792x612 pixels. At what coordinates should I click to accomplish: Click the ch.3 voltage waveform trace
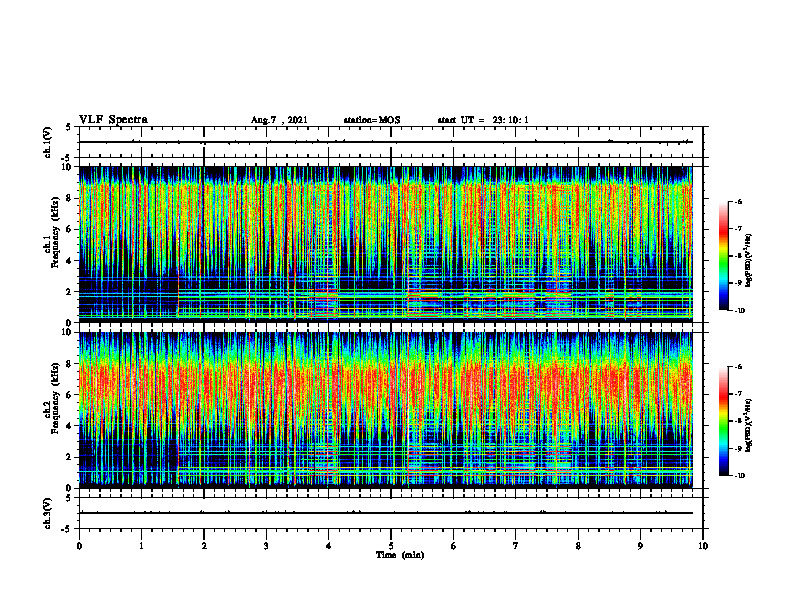pos(385,513)
